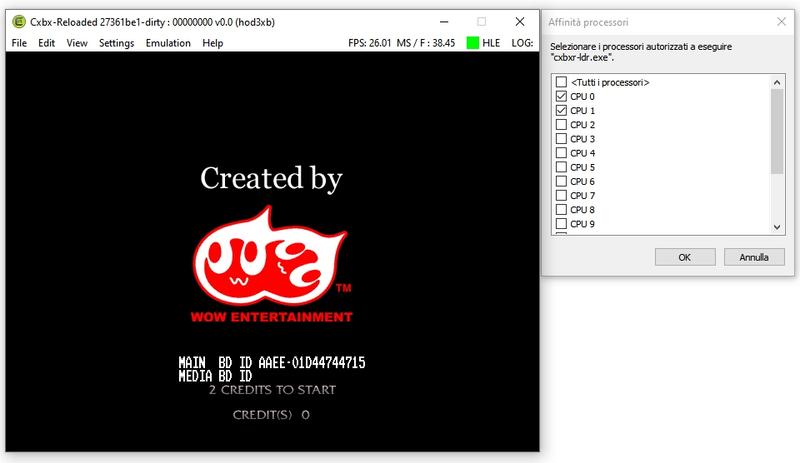Click the 'Created by' text in game
800x463 pixels.
[271, 178]
